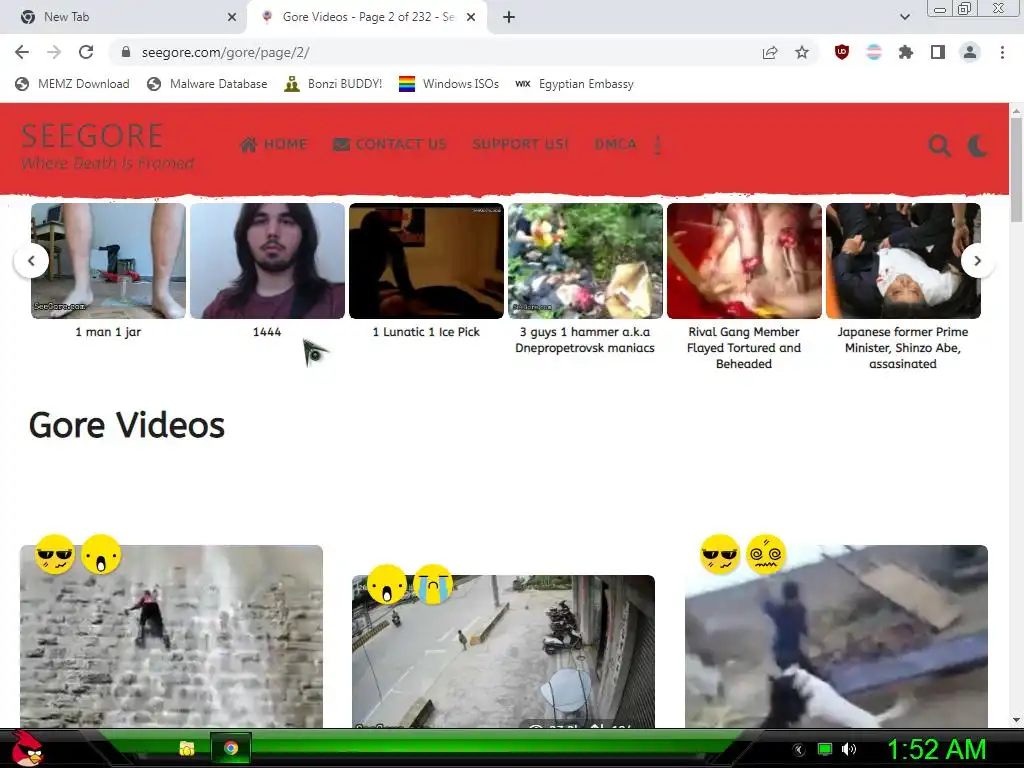The height and width of the screenshot is (768, 1024).
Task: Reload the current page
Action: click(86, 52)
